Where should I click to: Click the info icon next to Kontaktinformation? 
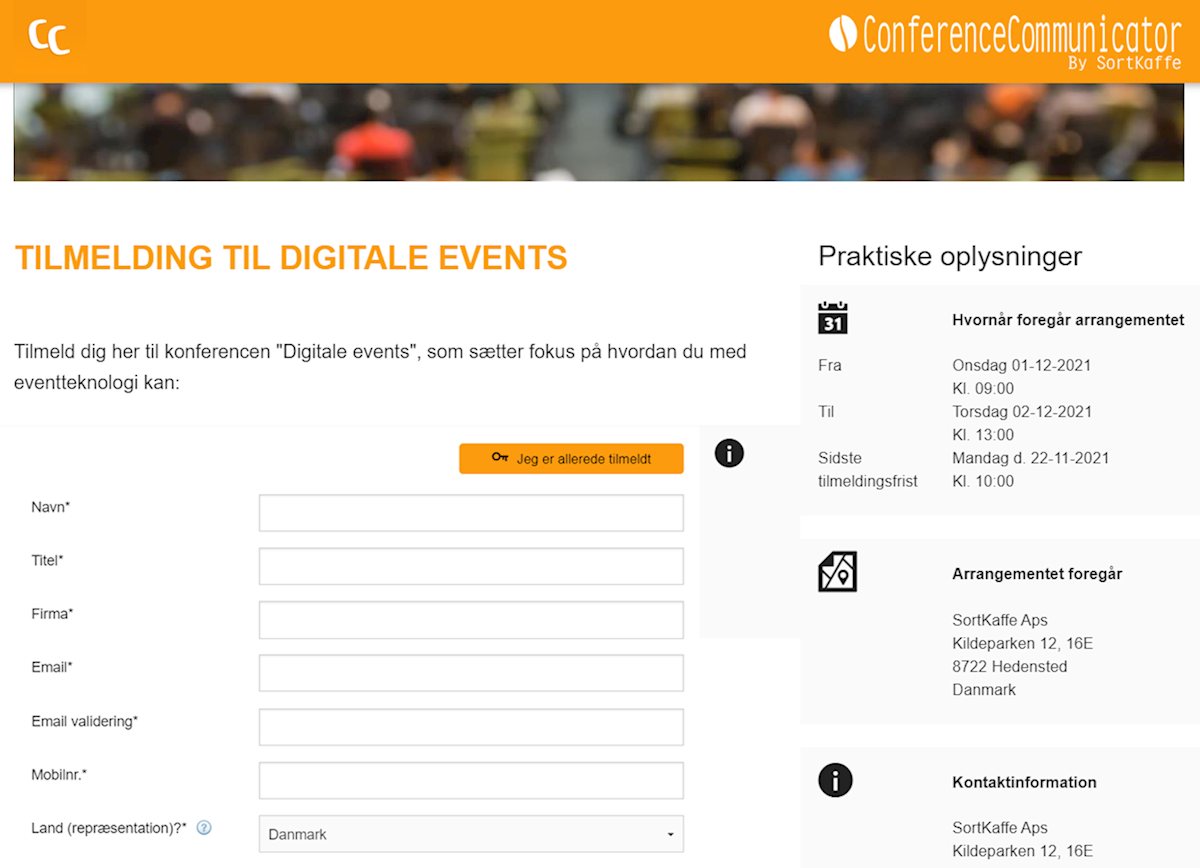point(835,780)
